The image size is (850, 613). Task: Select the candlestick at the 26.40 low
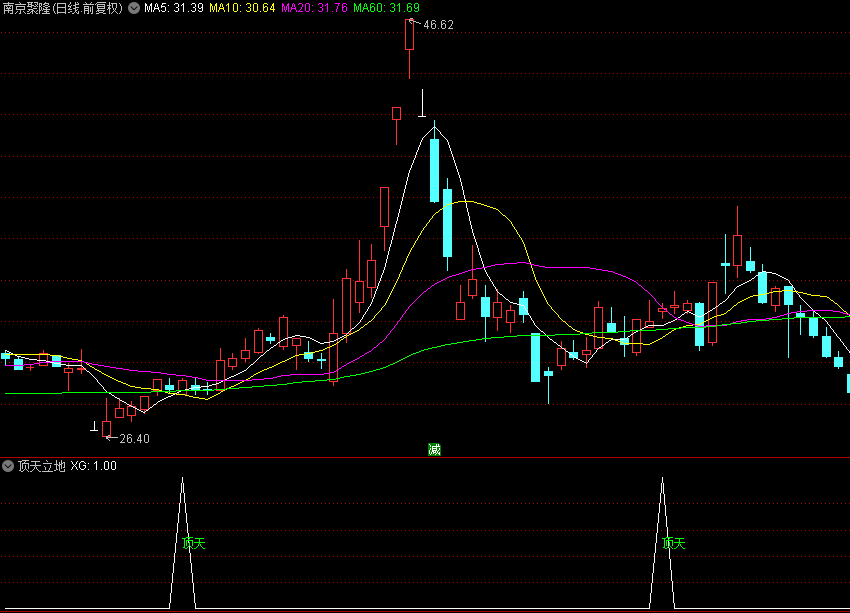tap(106, 418)
